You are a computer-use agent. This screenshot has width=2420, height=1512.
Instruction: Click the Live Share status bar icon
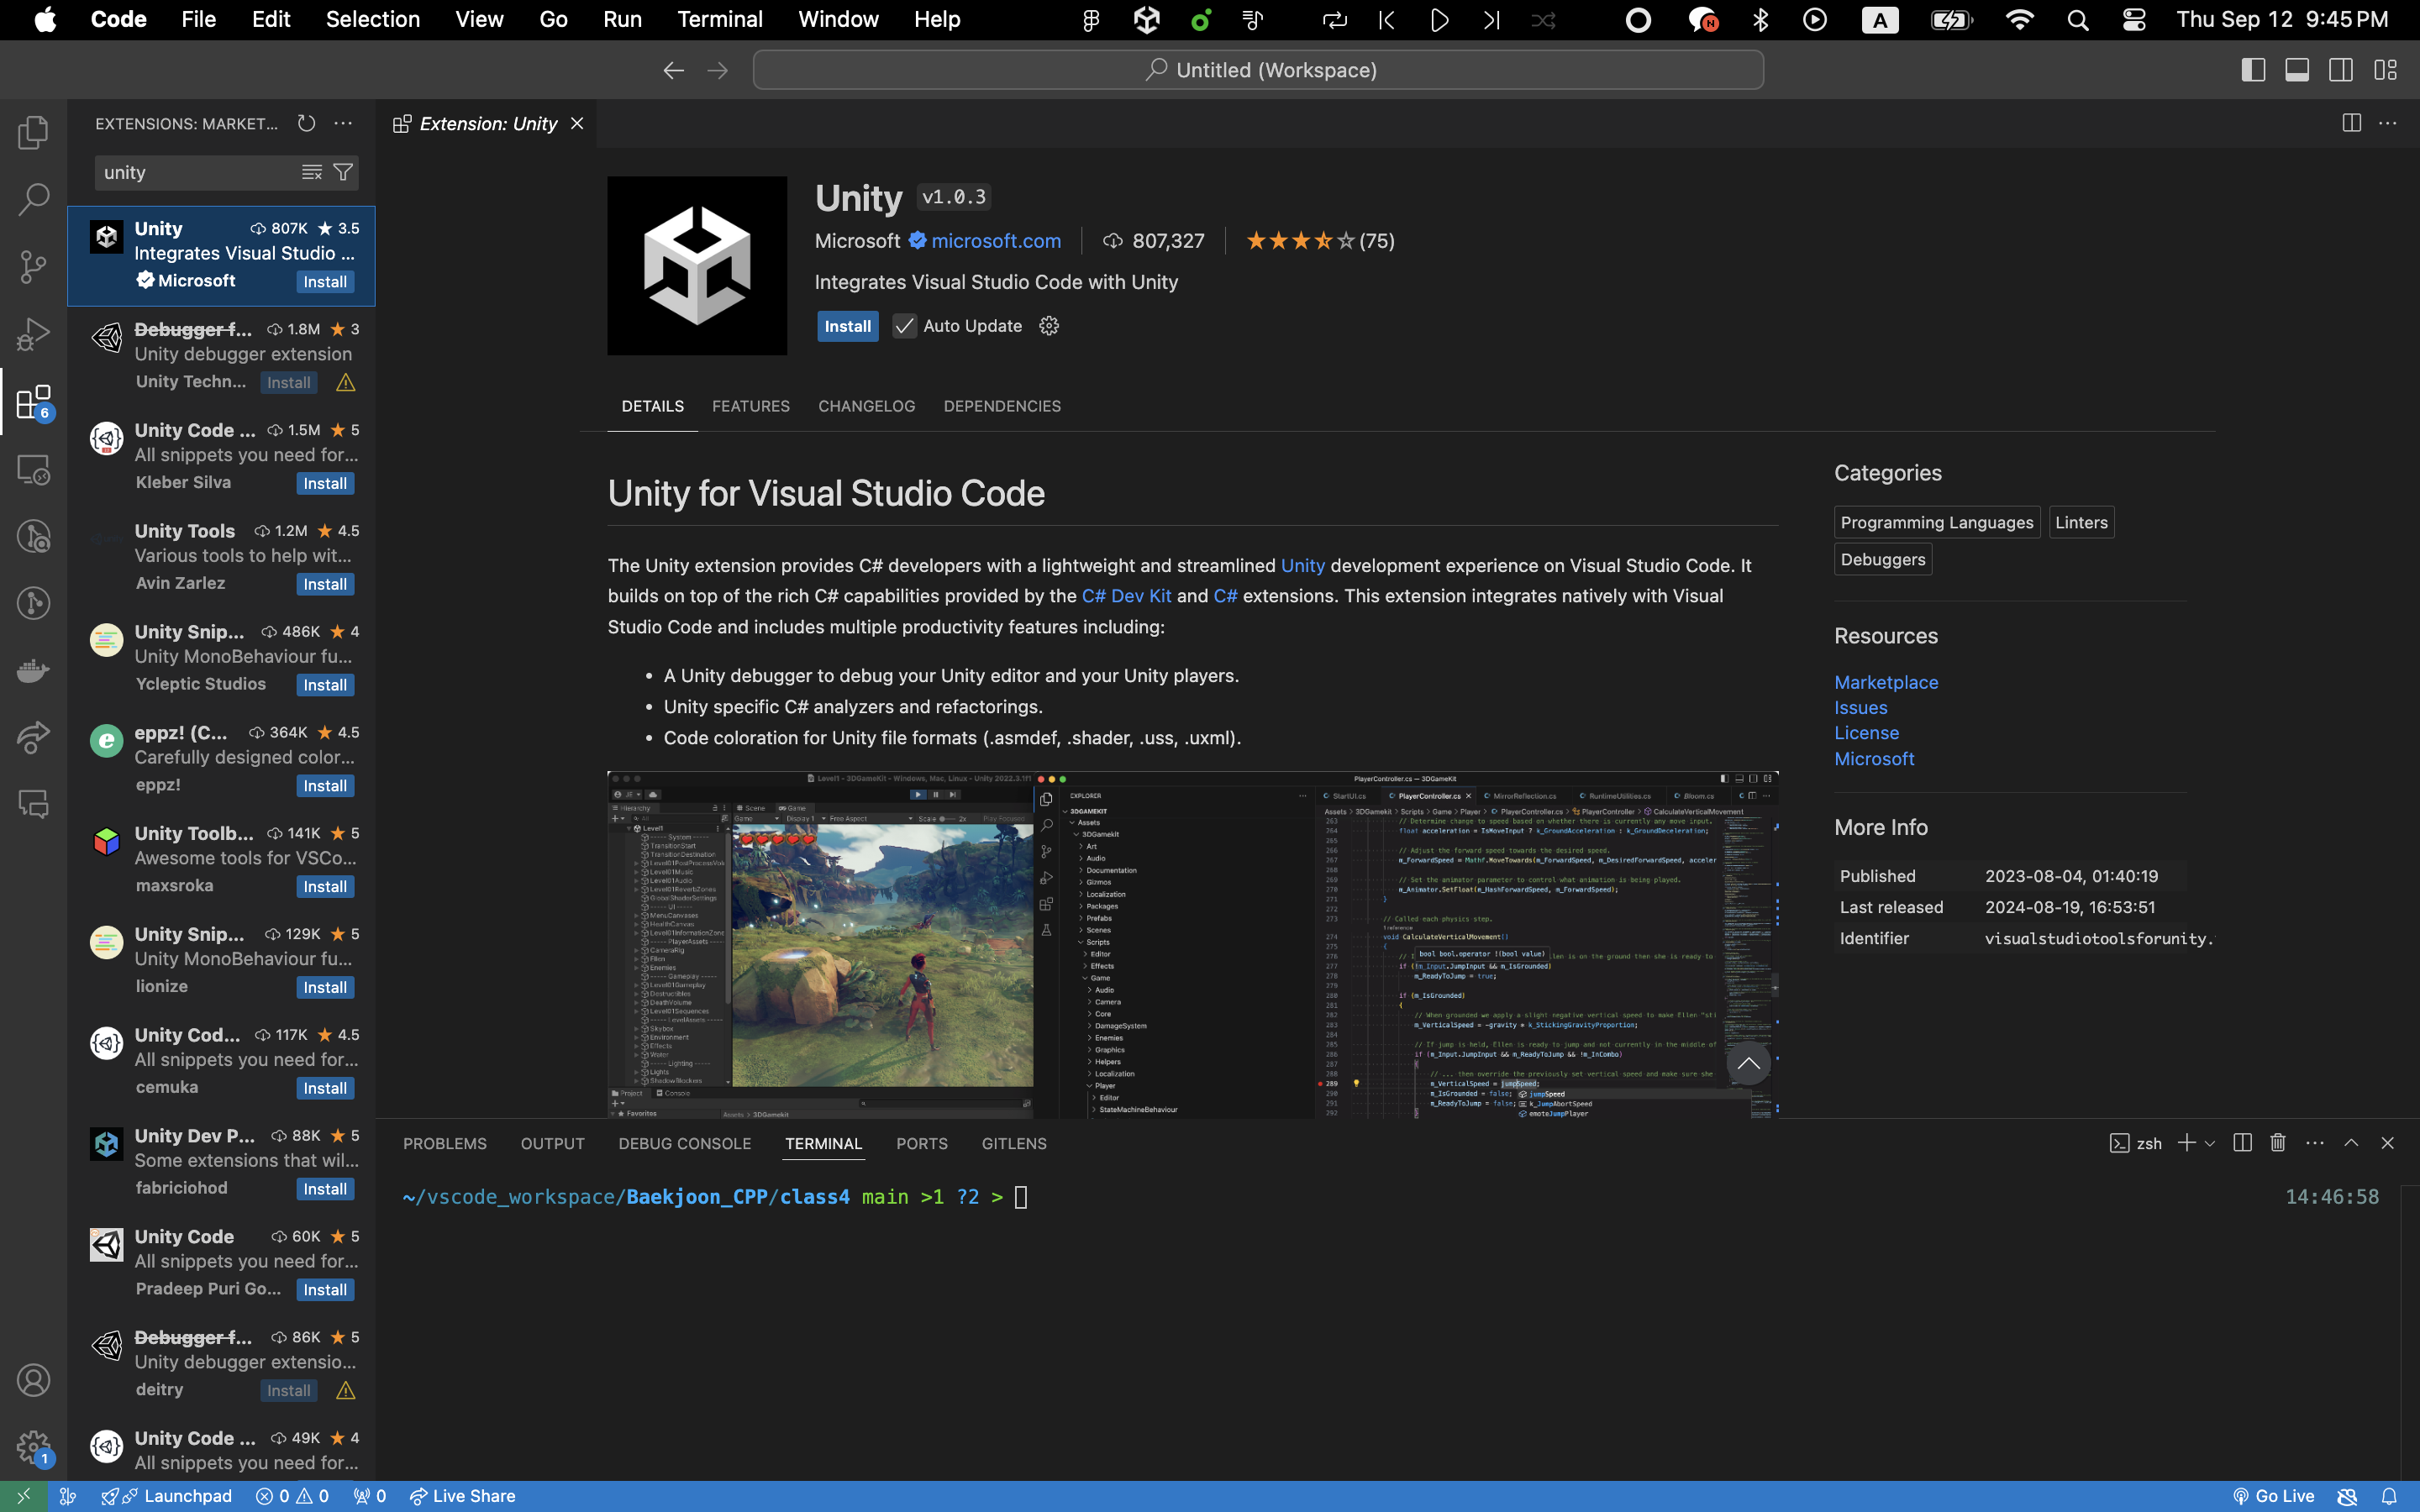pos(462,1495)
